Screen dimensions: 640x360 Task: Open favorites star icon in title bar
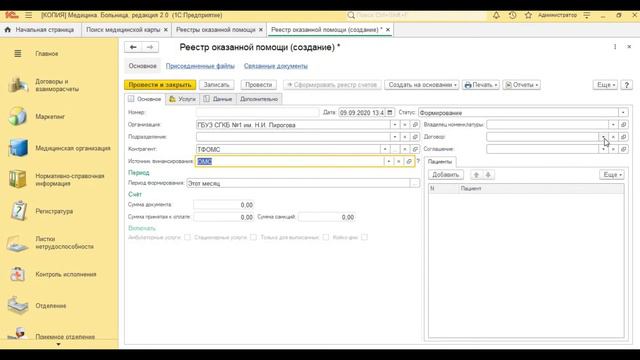528,15
